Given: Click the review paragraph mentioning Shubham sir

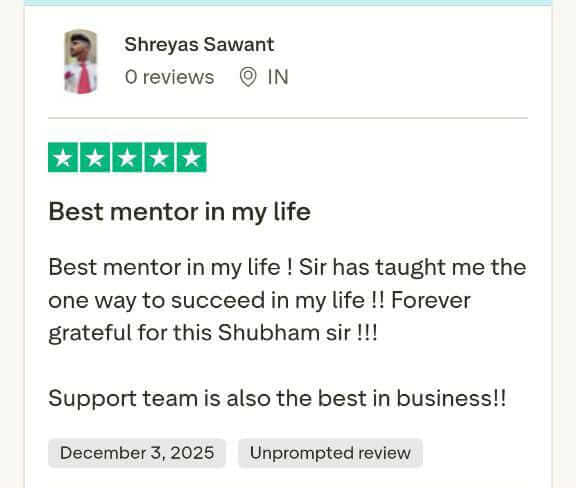Looking at the screenshot, I should point(287,300).
